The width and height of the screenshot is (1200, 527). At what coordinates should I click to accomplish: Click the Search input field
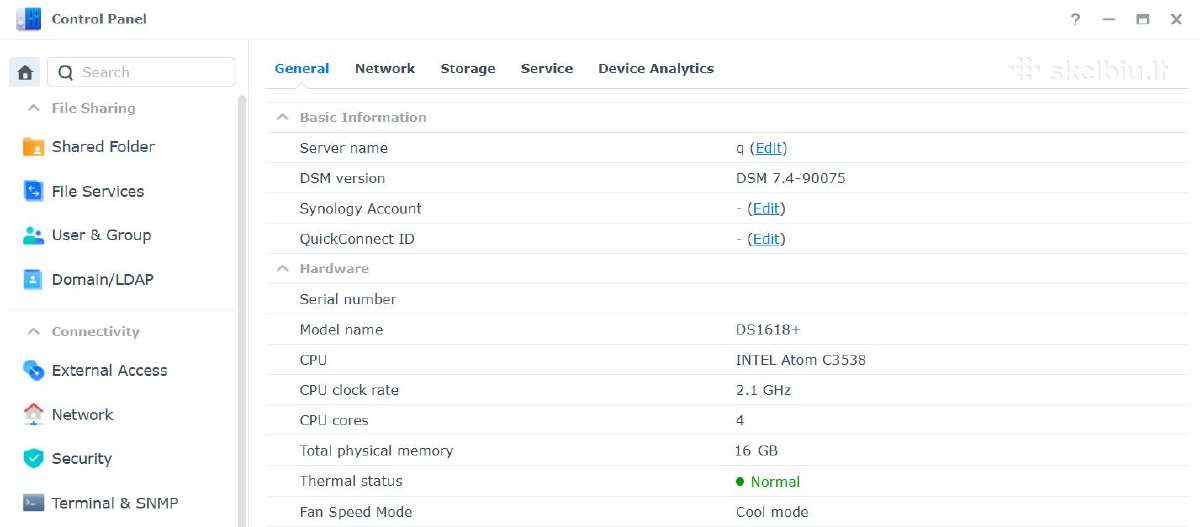click(x=141, y=72)
